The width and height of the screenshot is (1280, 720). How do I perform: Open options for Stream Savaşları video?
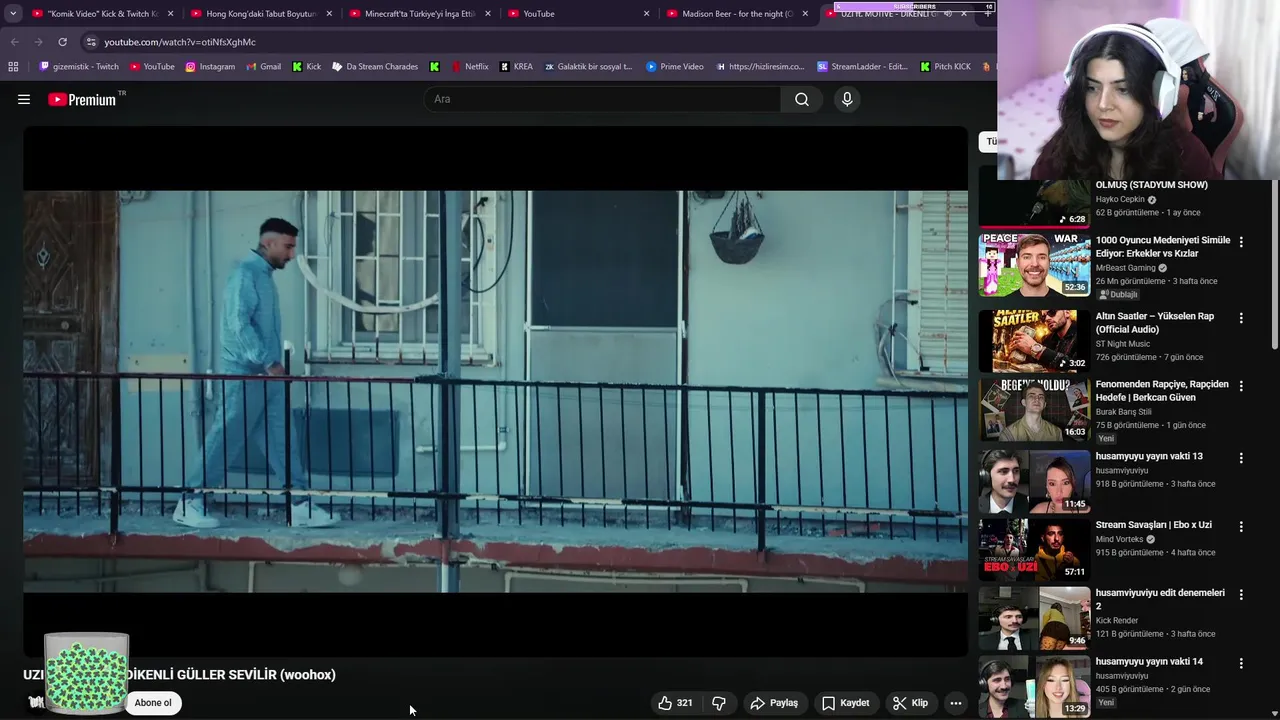[x=1241, y=526]
